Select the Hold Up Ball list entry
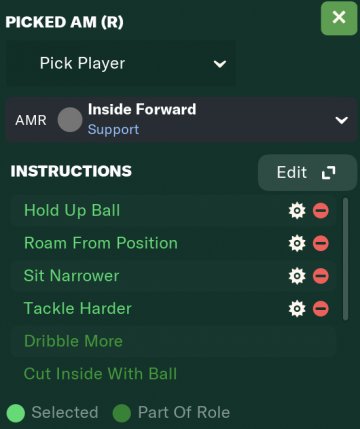This screenshot has height=429, width=360. click(x=174, y=211)
